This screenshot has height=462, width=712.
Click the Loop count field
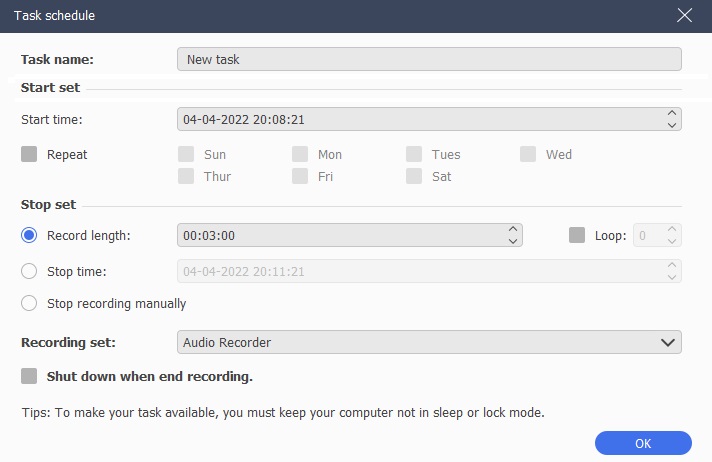(x=657, y=235)
